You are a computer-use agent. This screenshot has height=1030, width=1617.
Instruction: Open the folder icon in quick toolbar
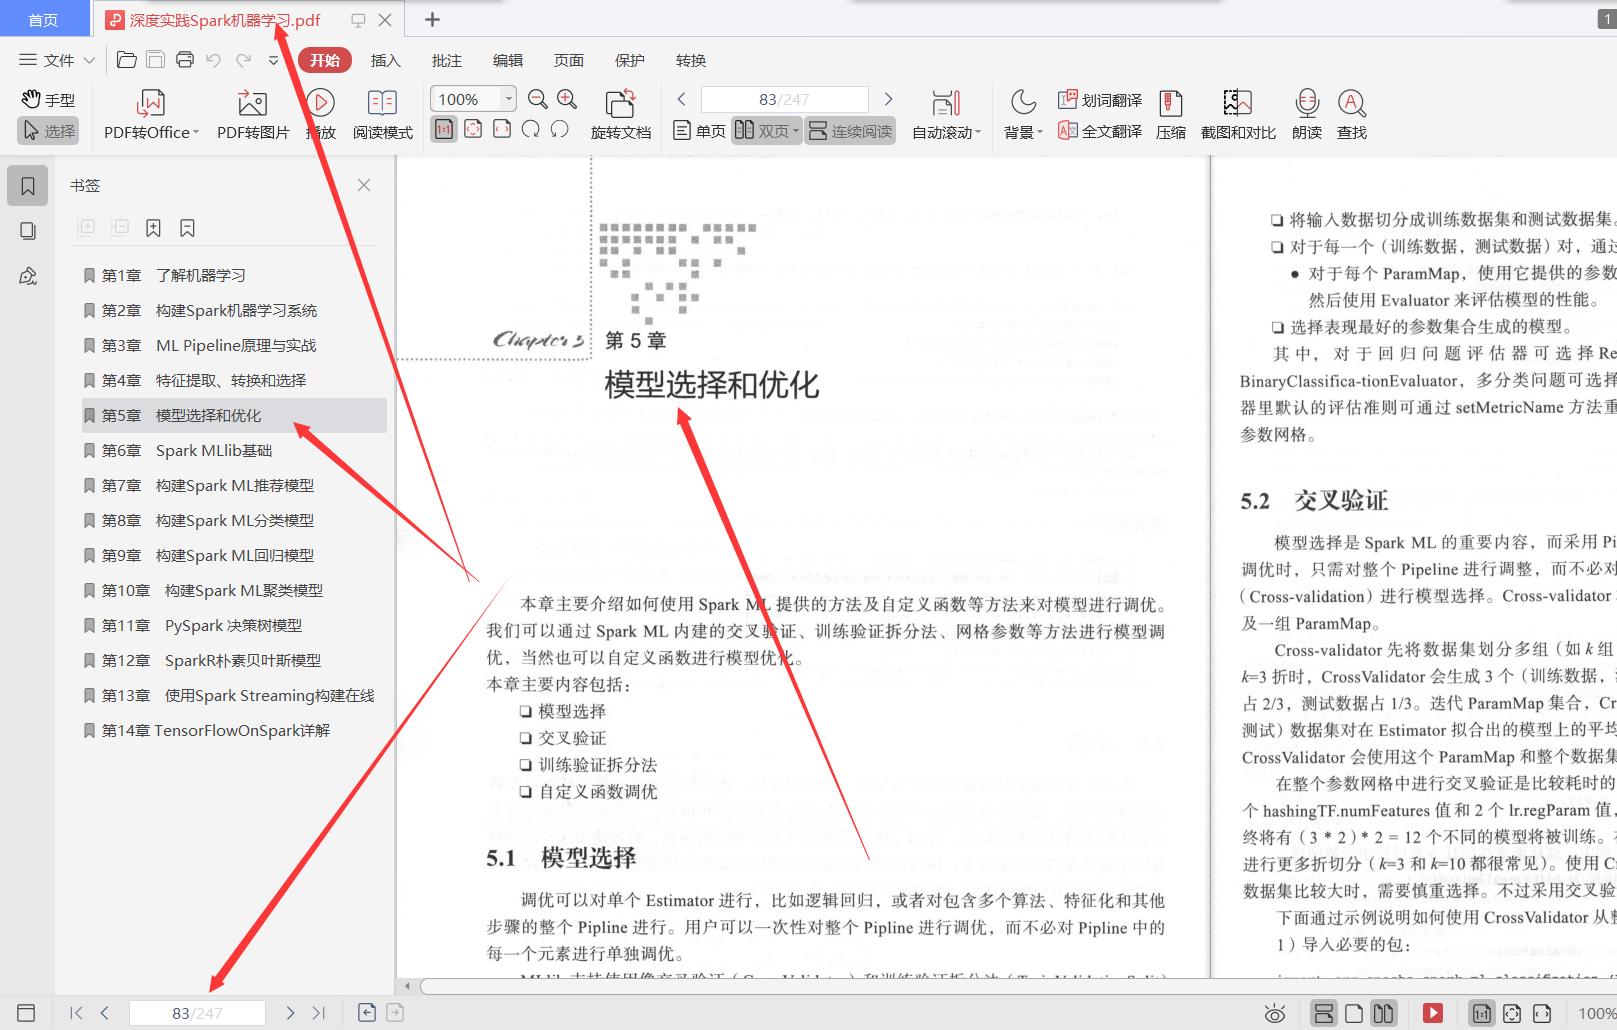tap(126, 60)
